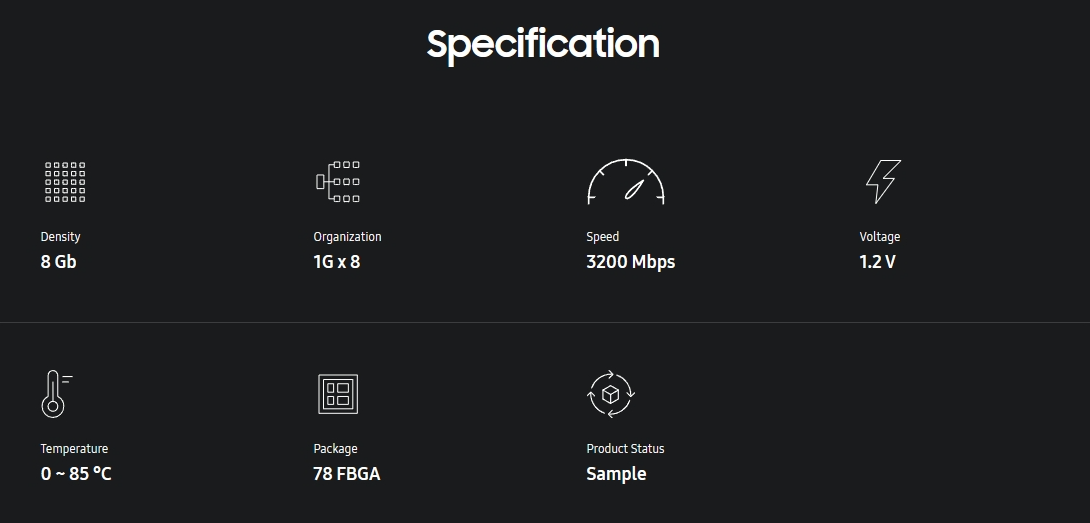Screen dimensions: 1090x523
Task: Click the Density grid icon
Action: point(65,182)
